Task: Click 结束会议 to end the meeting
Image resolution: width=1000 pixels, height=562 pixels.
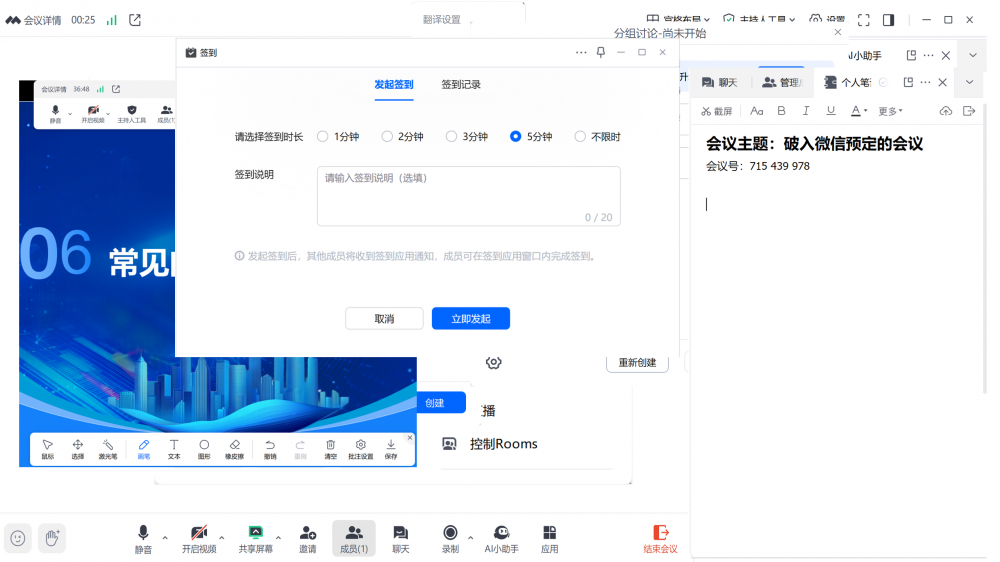Action: tap(660, 539)
